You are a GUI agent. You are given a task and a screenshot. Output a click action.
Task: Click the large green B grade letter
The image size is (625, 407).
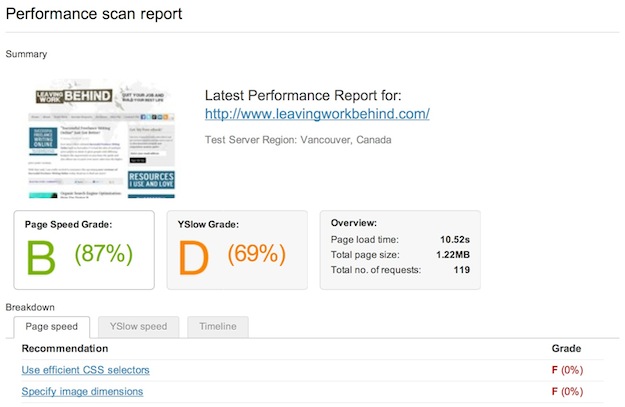tap(42, 257)
